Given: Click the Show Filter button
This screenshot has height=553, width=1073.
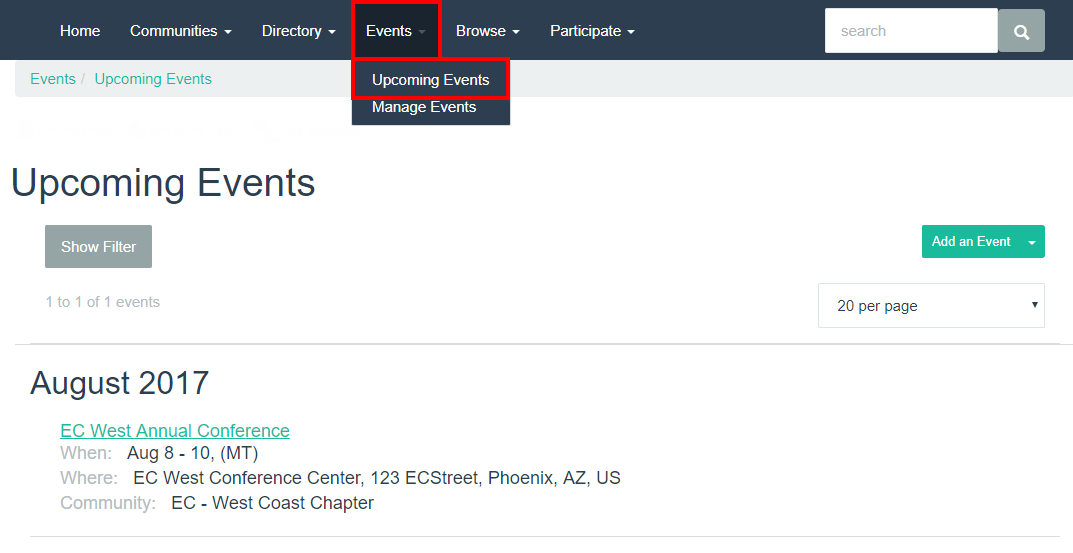Looking at the screenshot, I should coord(99,246).
